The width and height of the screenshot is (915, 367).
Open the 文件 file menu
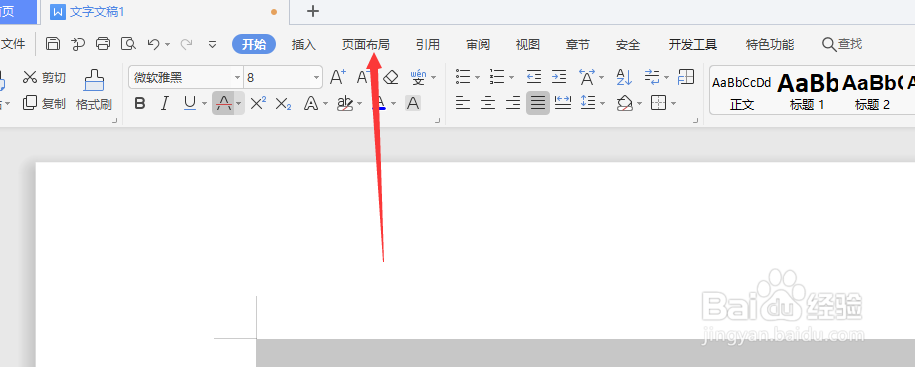[13, 44]
